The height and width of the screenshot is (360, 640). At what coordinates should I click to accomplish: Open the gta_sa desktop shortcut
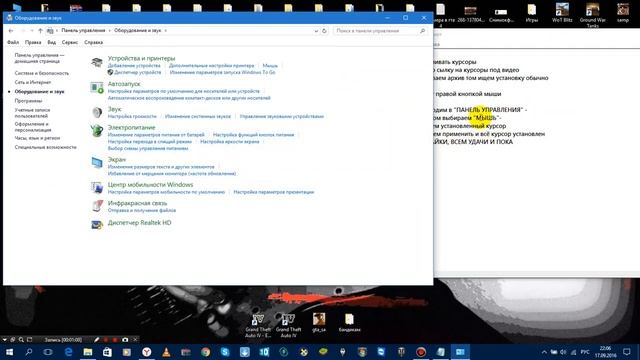319,322
